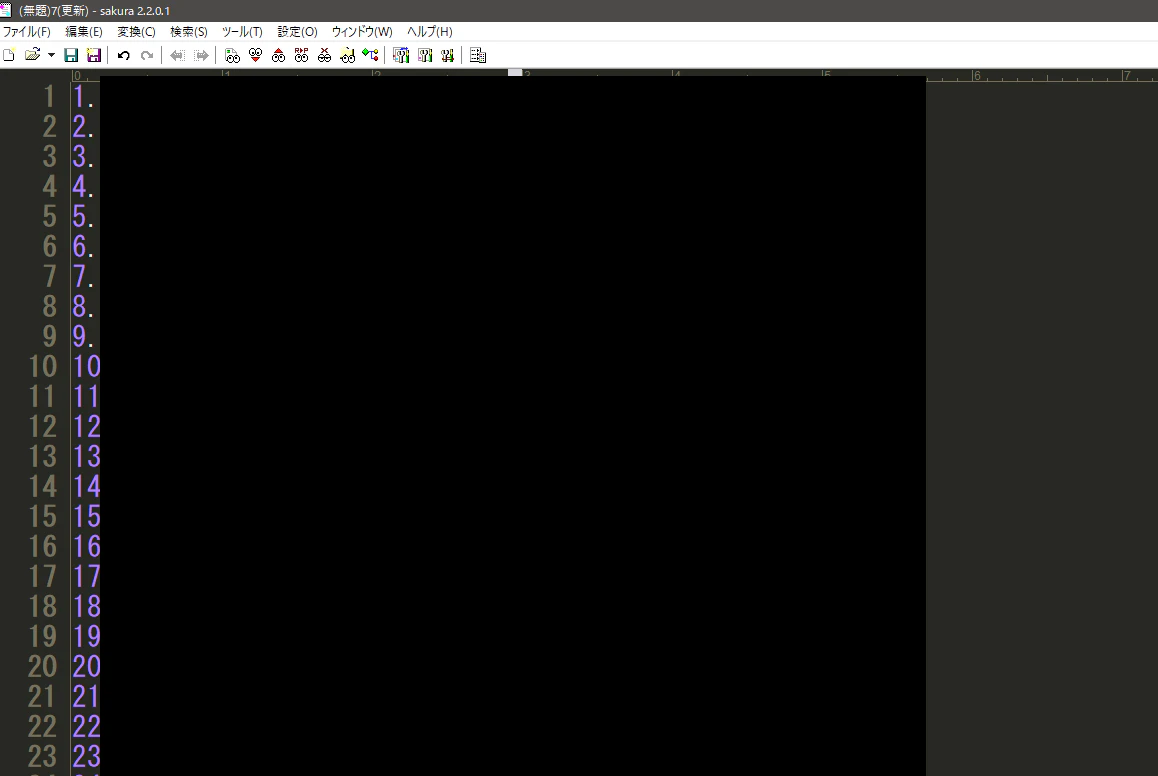Select gray gutter line number 20
1158x776 pixels.
(x=42, y=667)
